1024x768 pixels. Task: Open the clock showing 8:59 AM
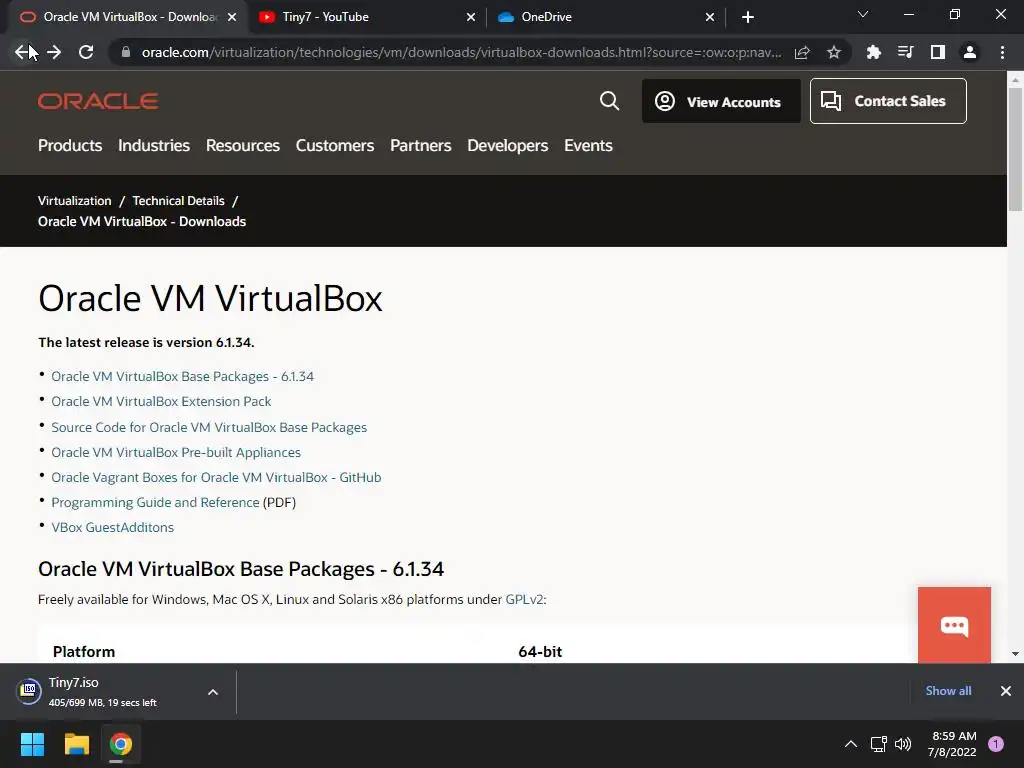(952, 744)
